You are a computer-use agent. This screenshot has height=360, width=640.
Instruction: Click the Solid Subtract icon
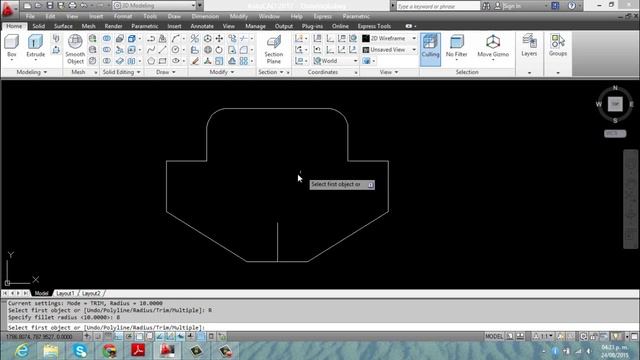pos(107,50)
